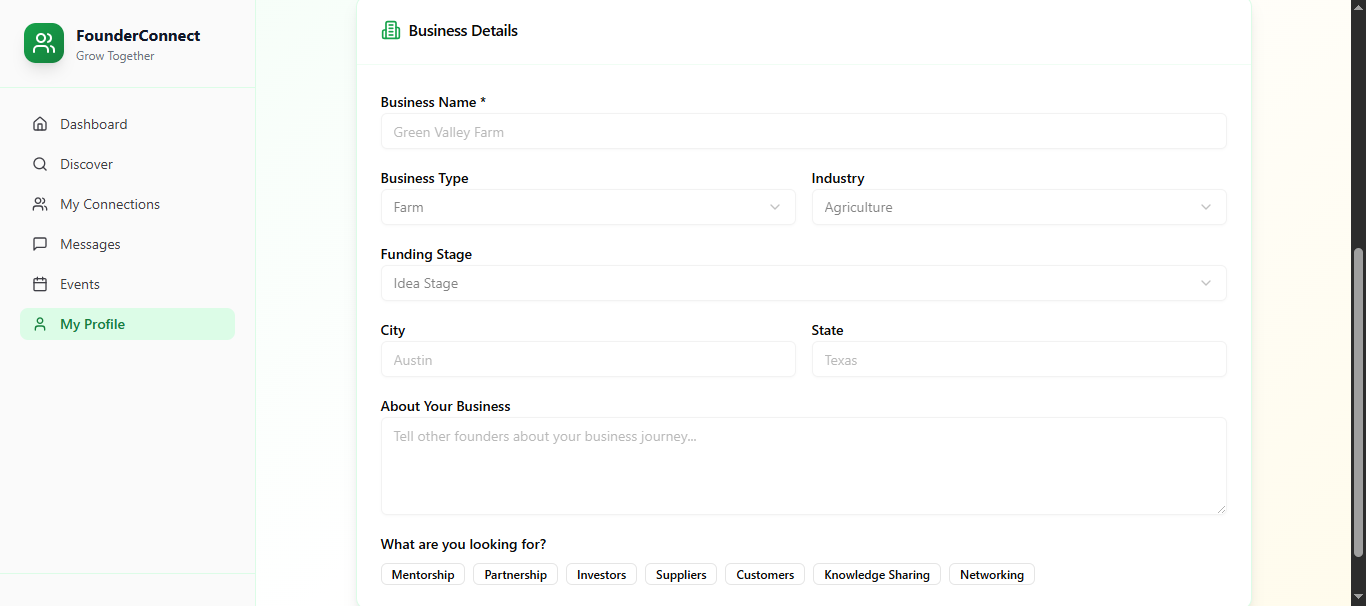The image size is (1366, 606).
Task: Click the 'Funding Stage' field label
Action: 426,254
